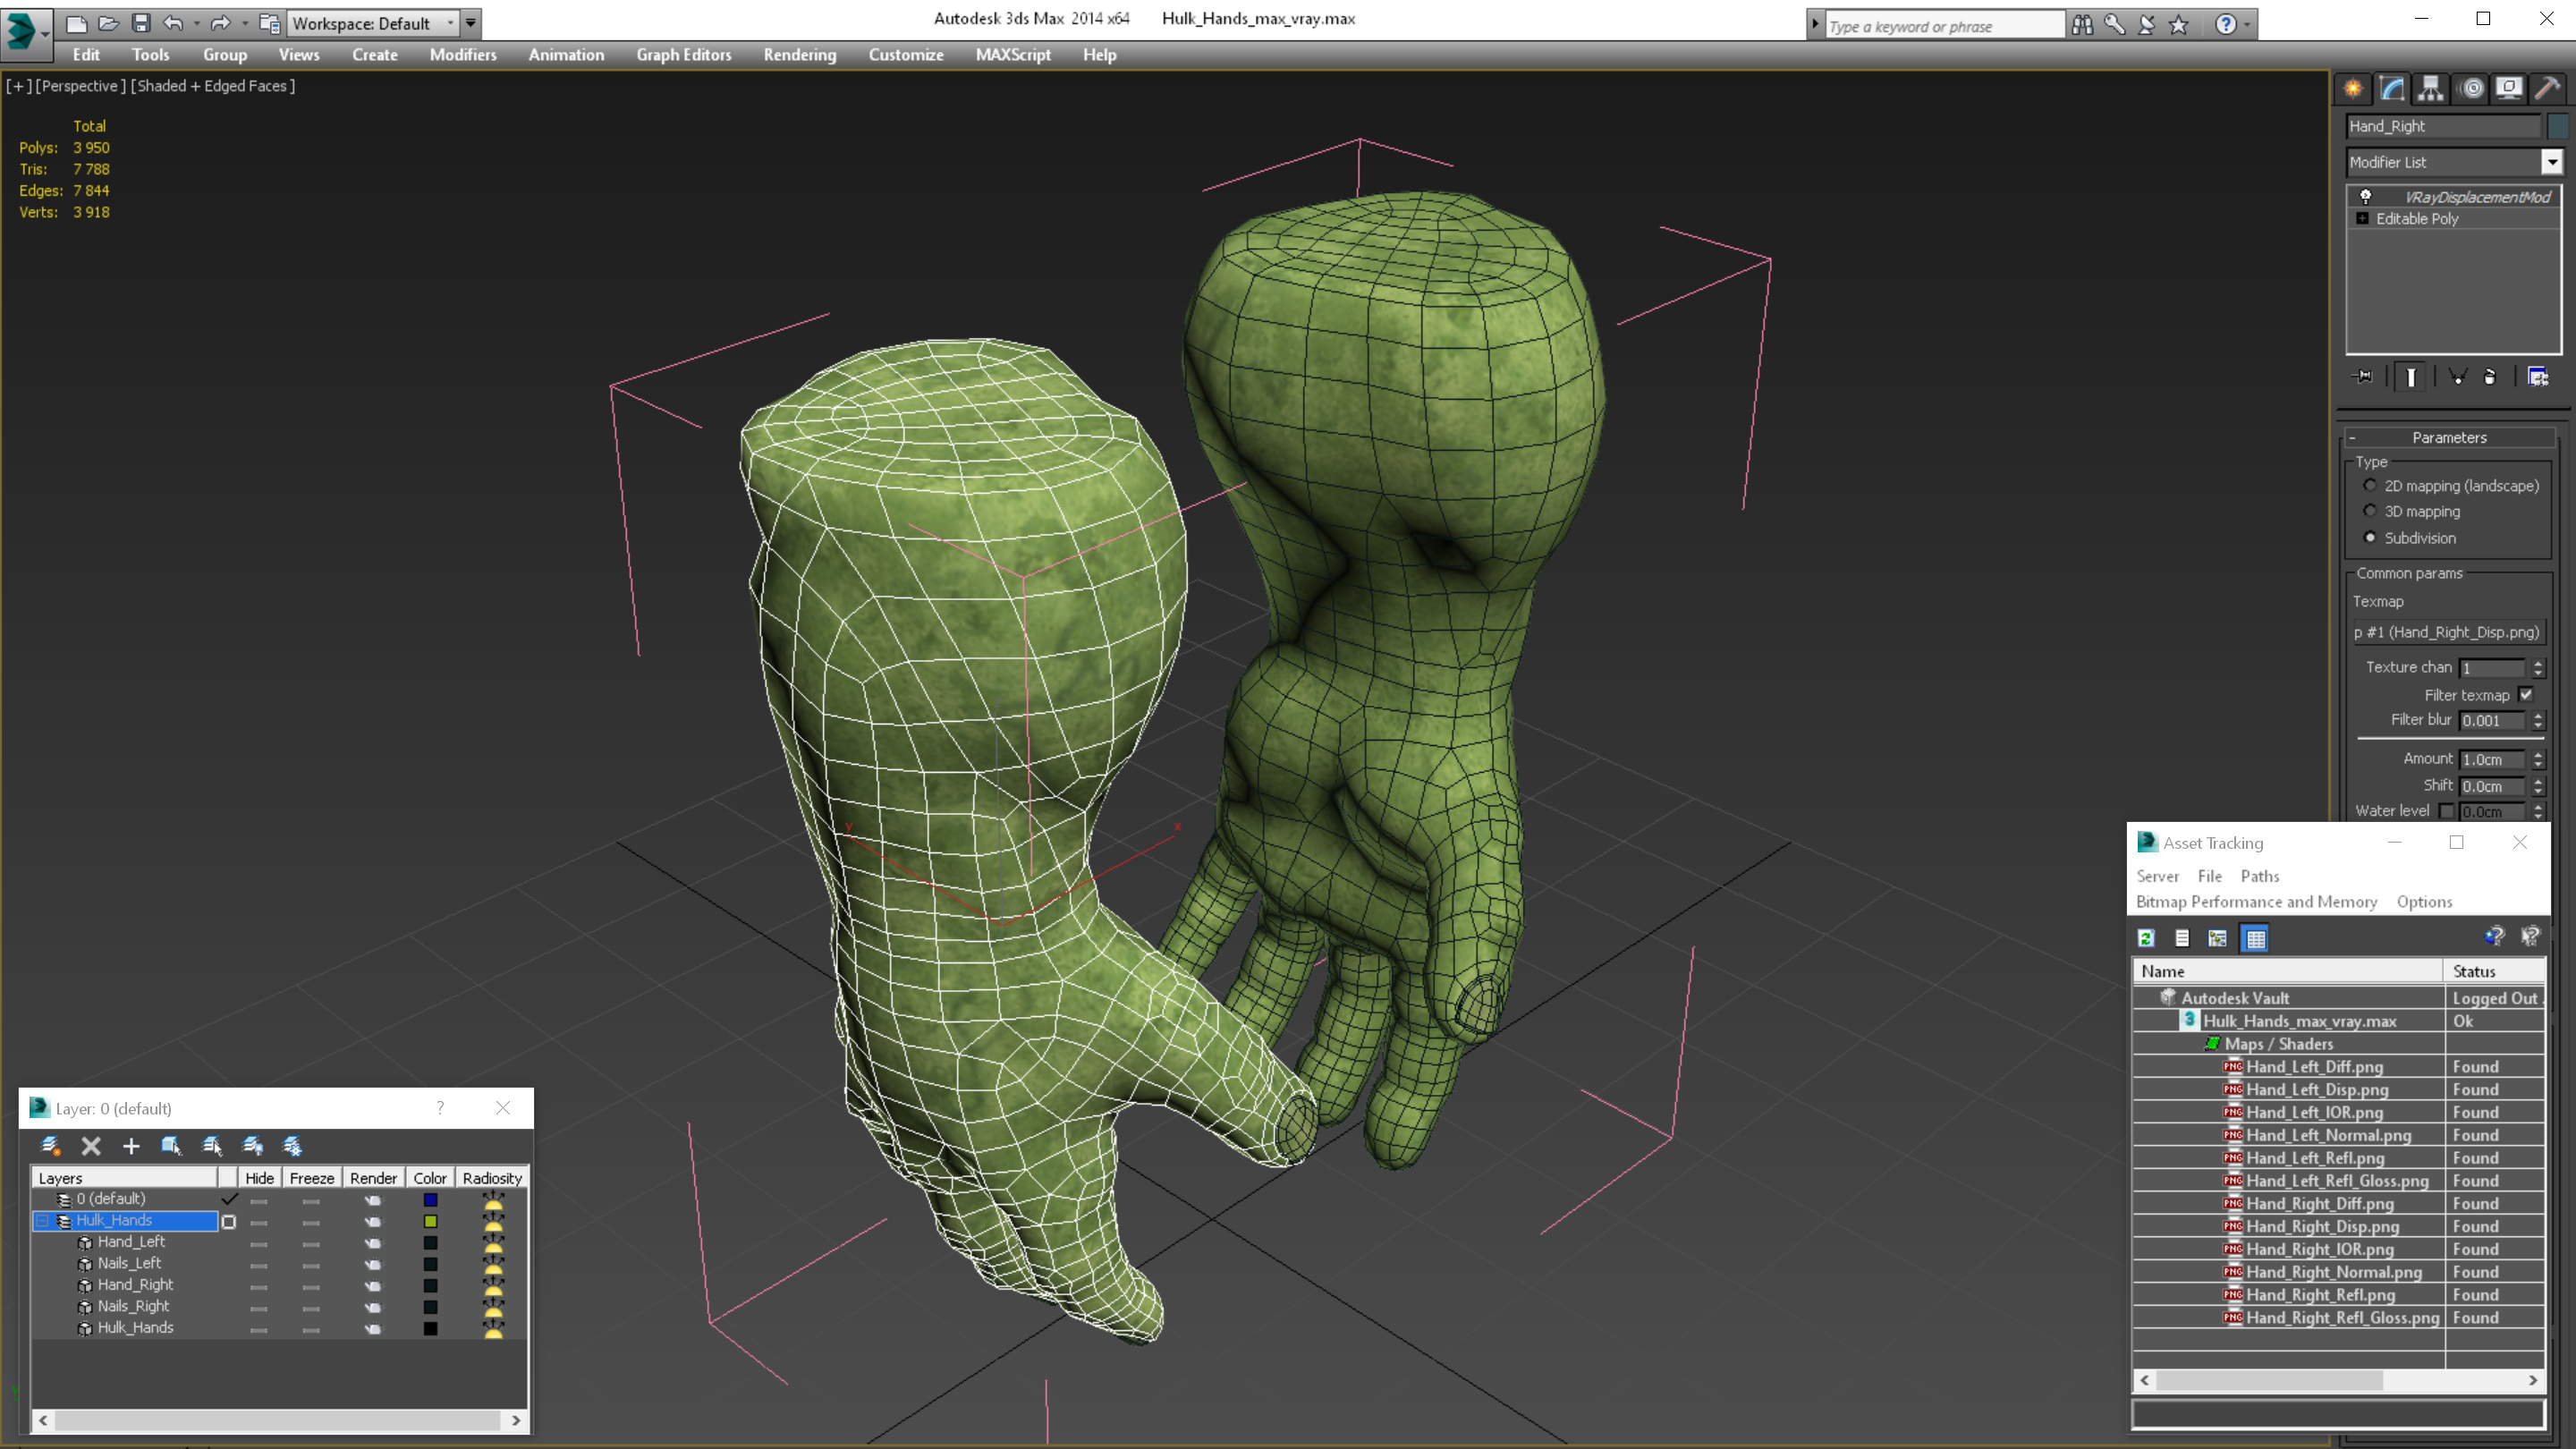This screenshot has width=2576, height=1449.
Task: Click Hand_Right object color swatch
Action: (x=2559, y=126)
